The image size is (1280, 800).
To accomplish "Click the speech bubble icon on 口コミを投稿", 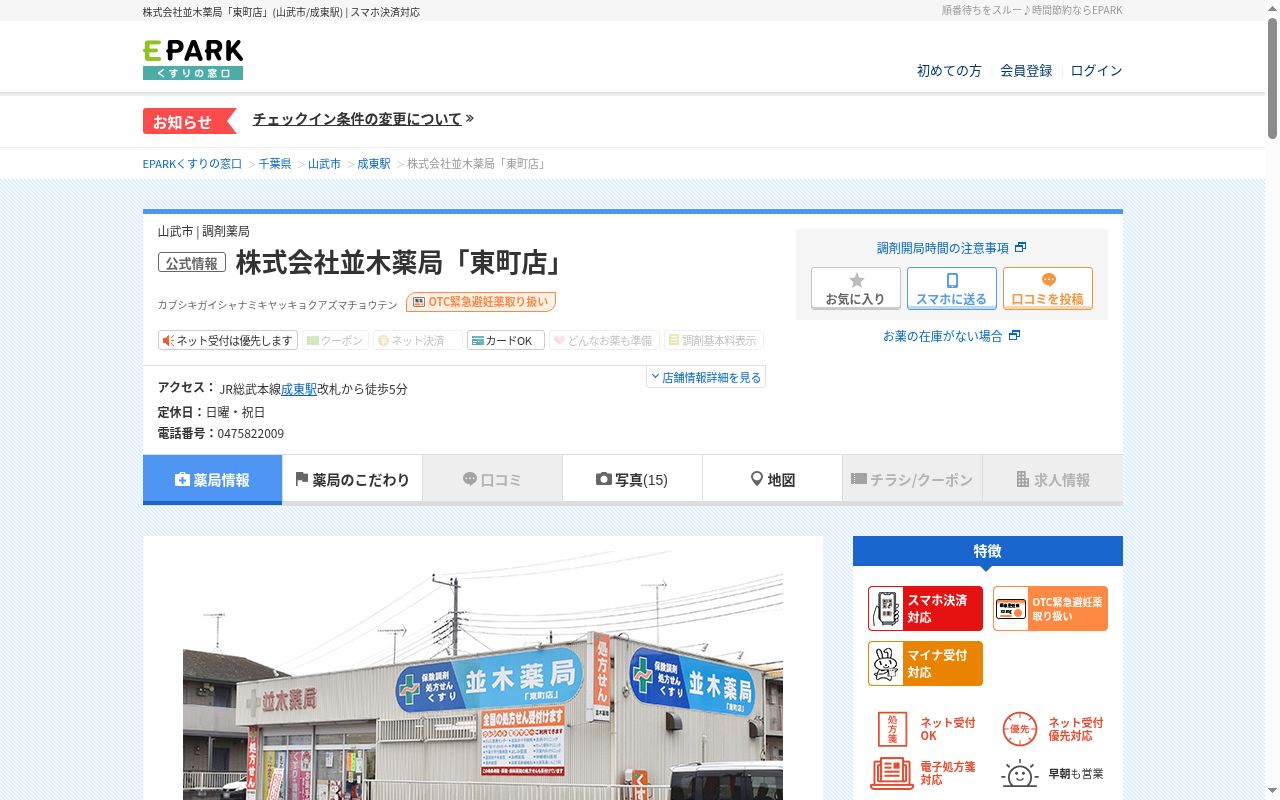I will (1048, 280).
